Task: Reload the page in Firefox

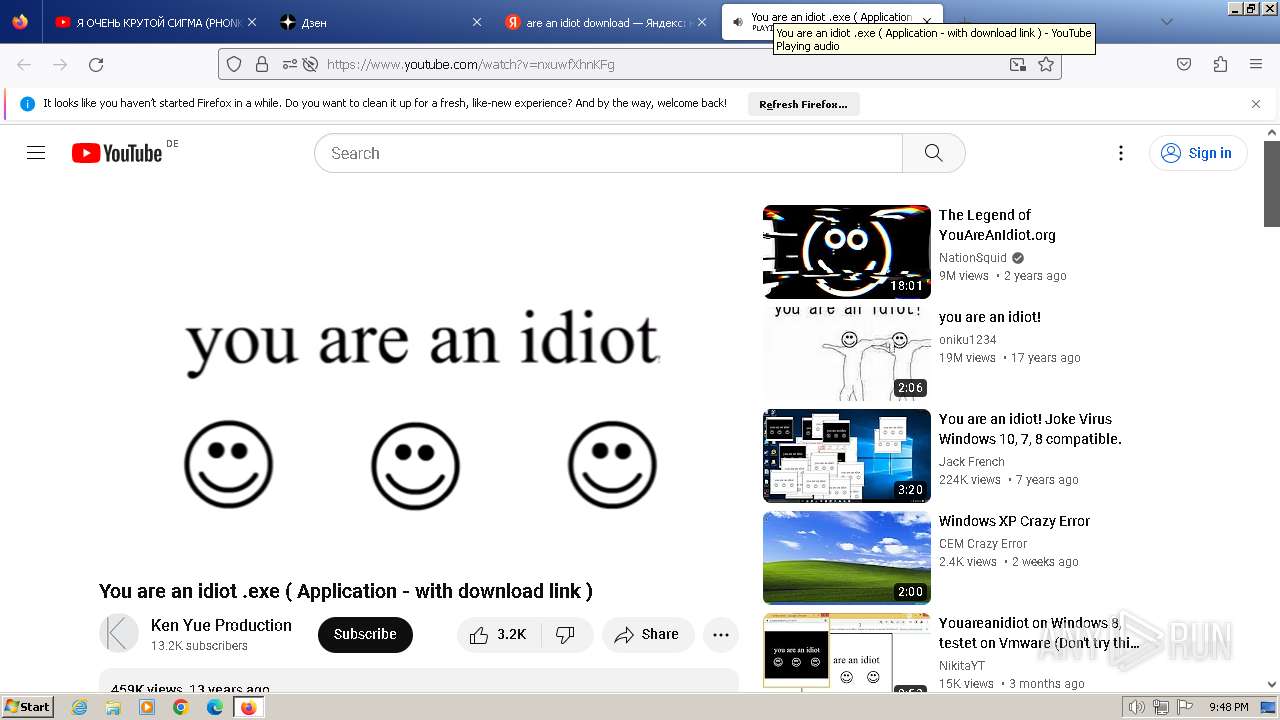Action: click(96, 64)
